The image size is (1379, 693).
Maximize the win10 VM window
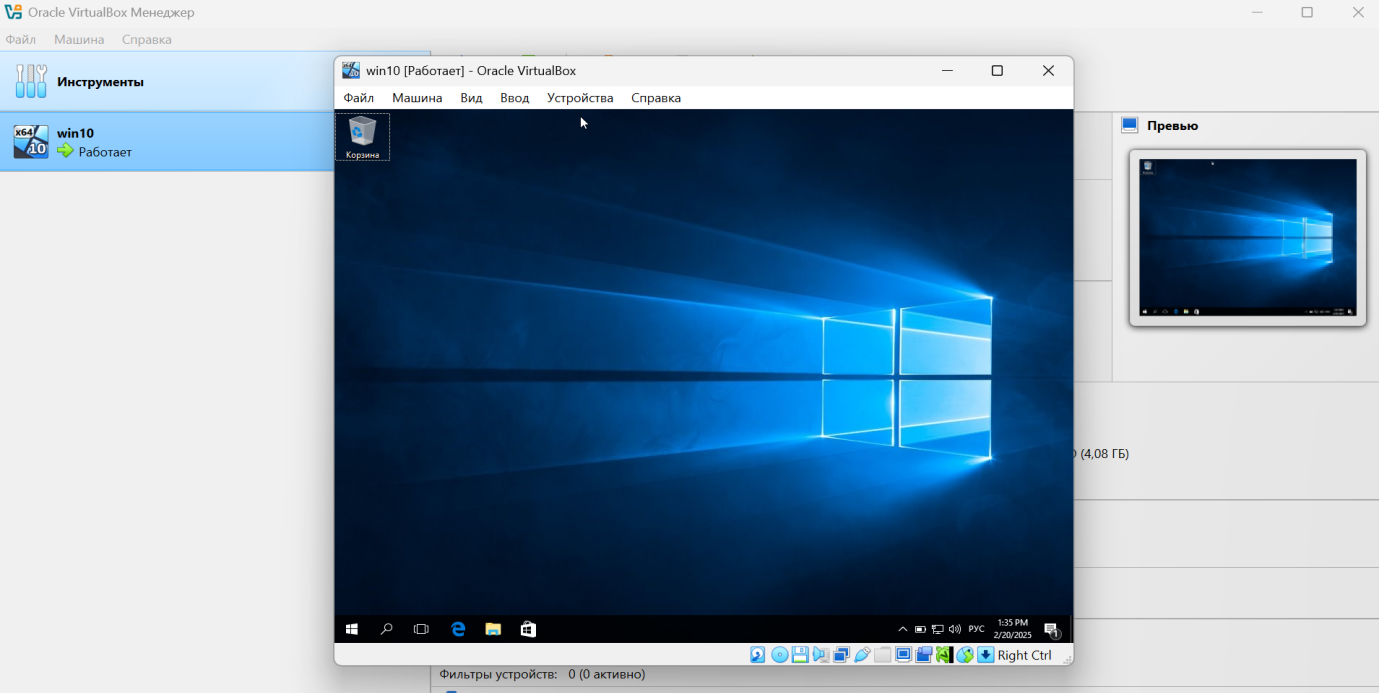pyautogui.click(x=997, y=70)
